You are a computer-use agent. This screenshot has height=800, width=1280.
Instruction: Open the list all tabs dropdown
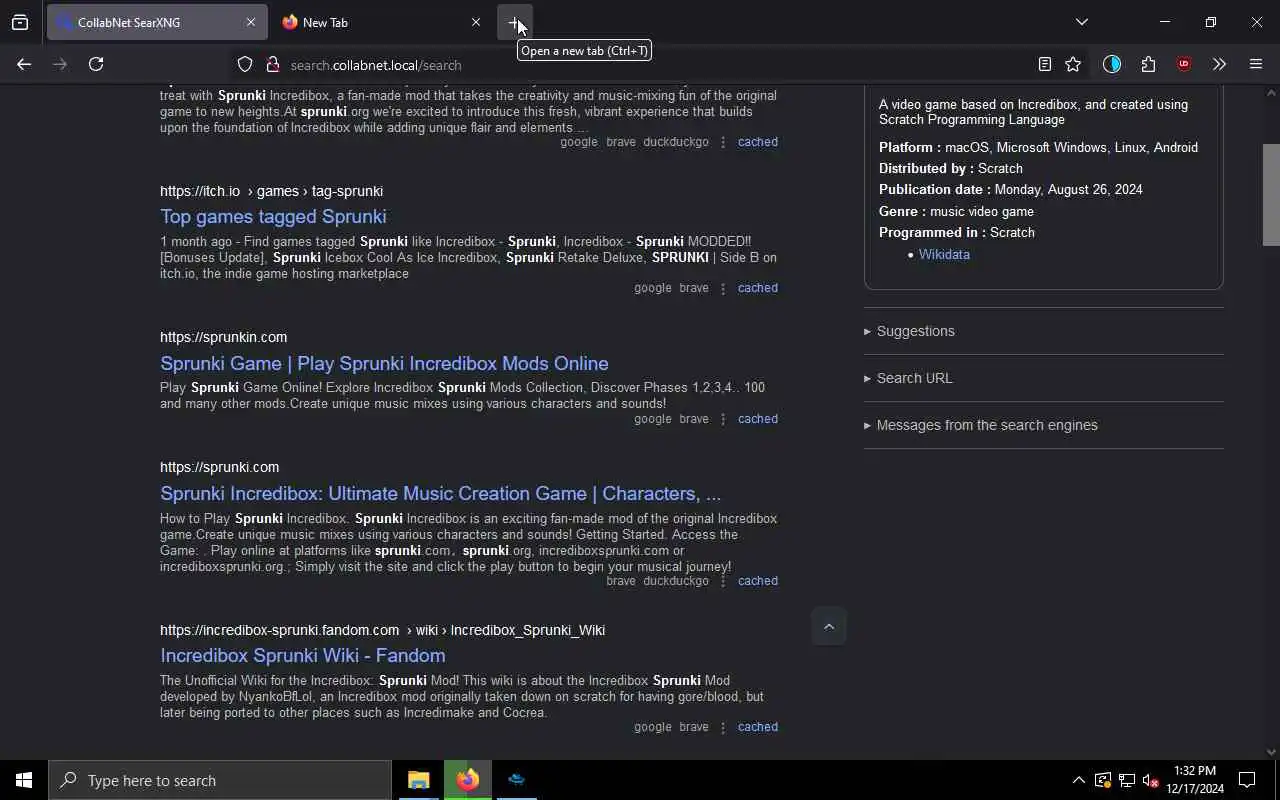[1081, 22]
